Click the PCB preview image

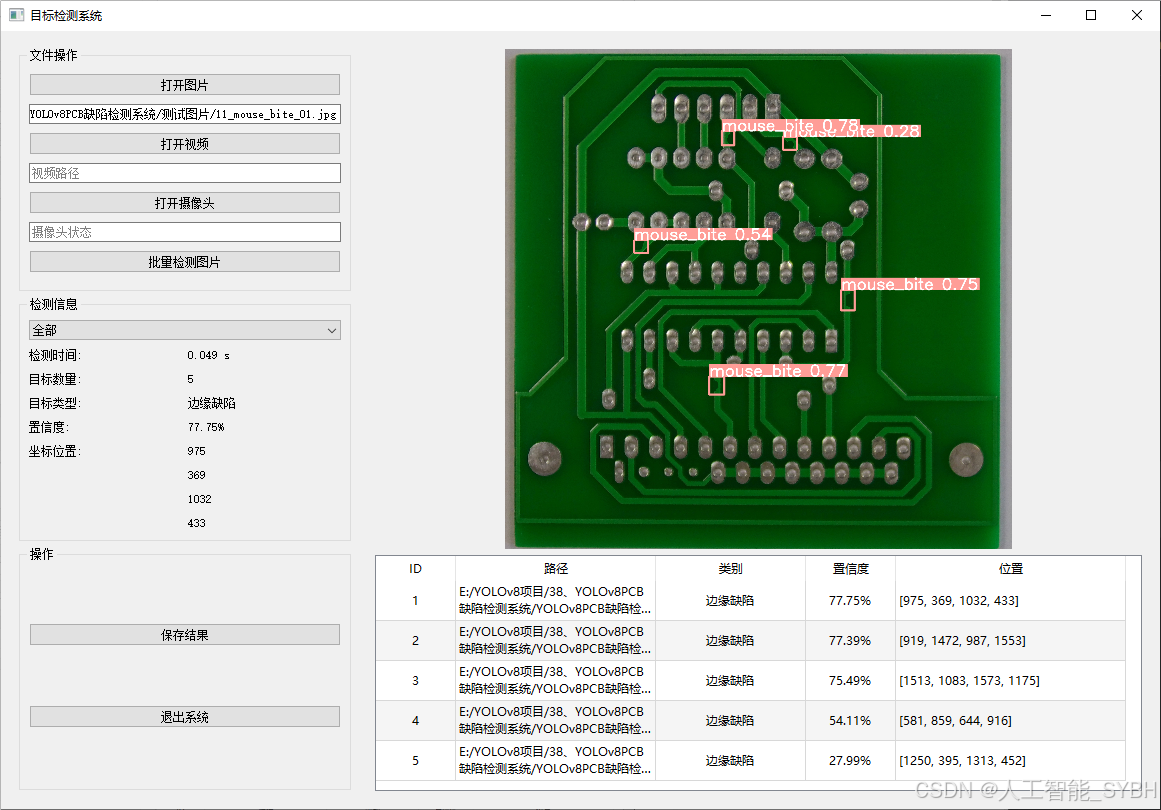tap(759, 297)
